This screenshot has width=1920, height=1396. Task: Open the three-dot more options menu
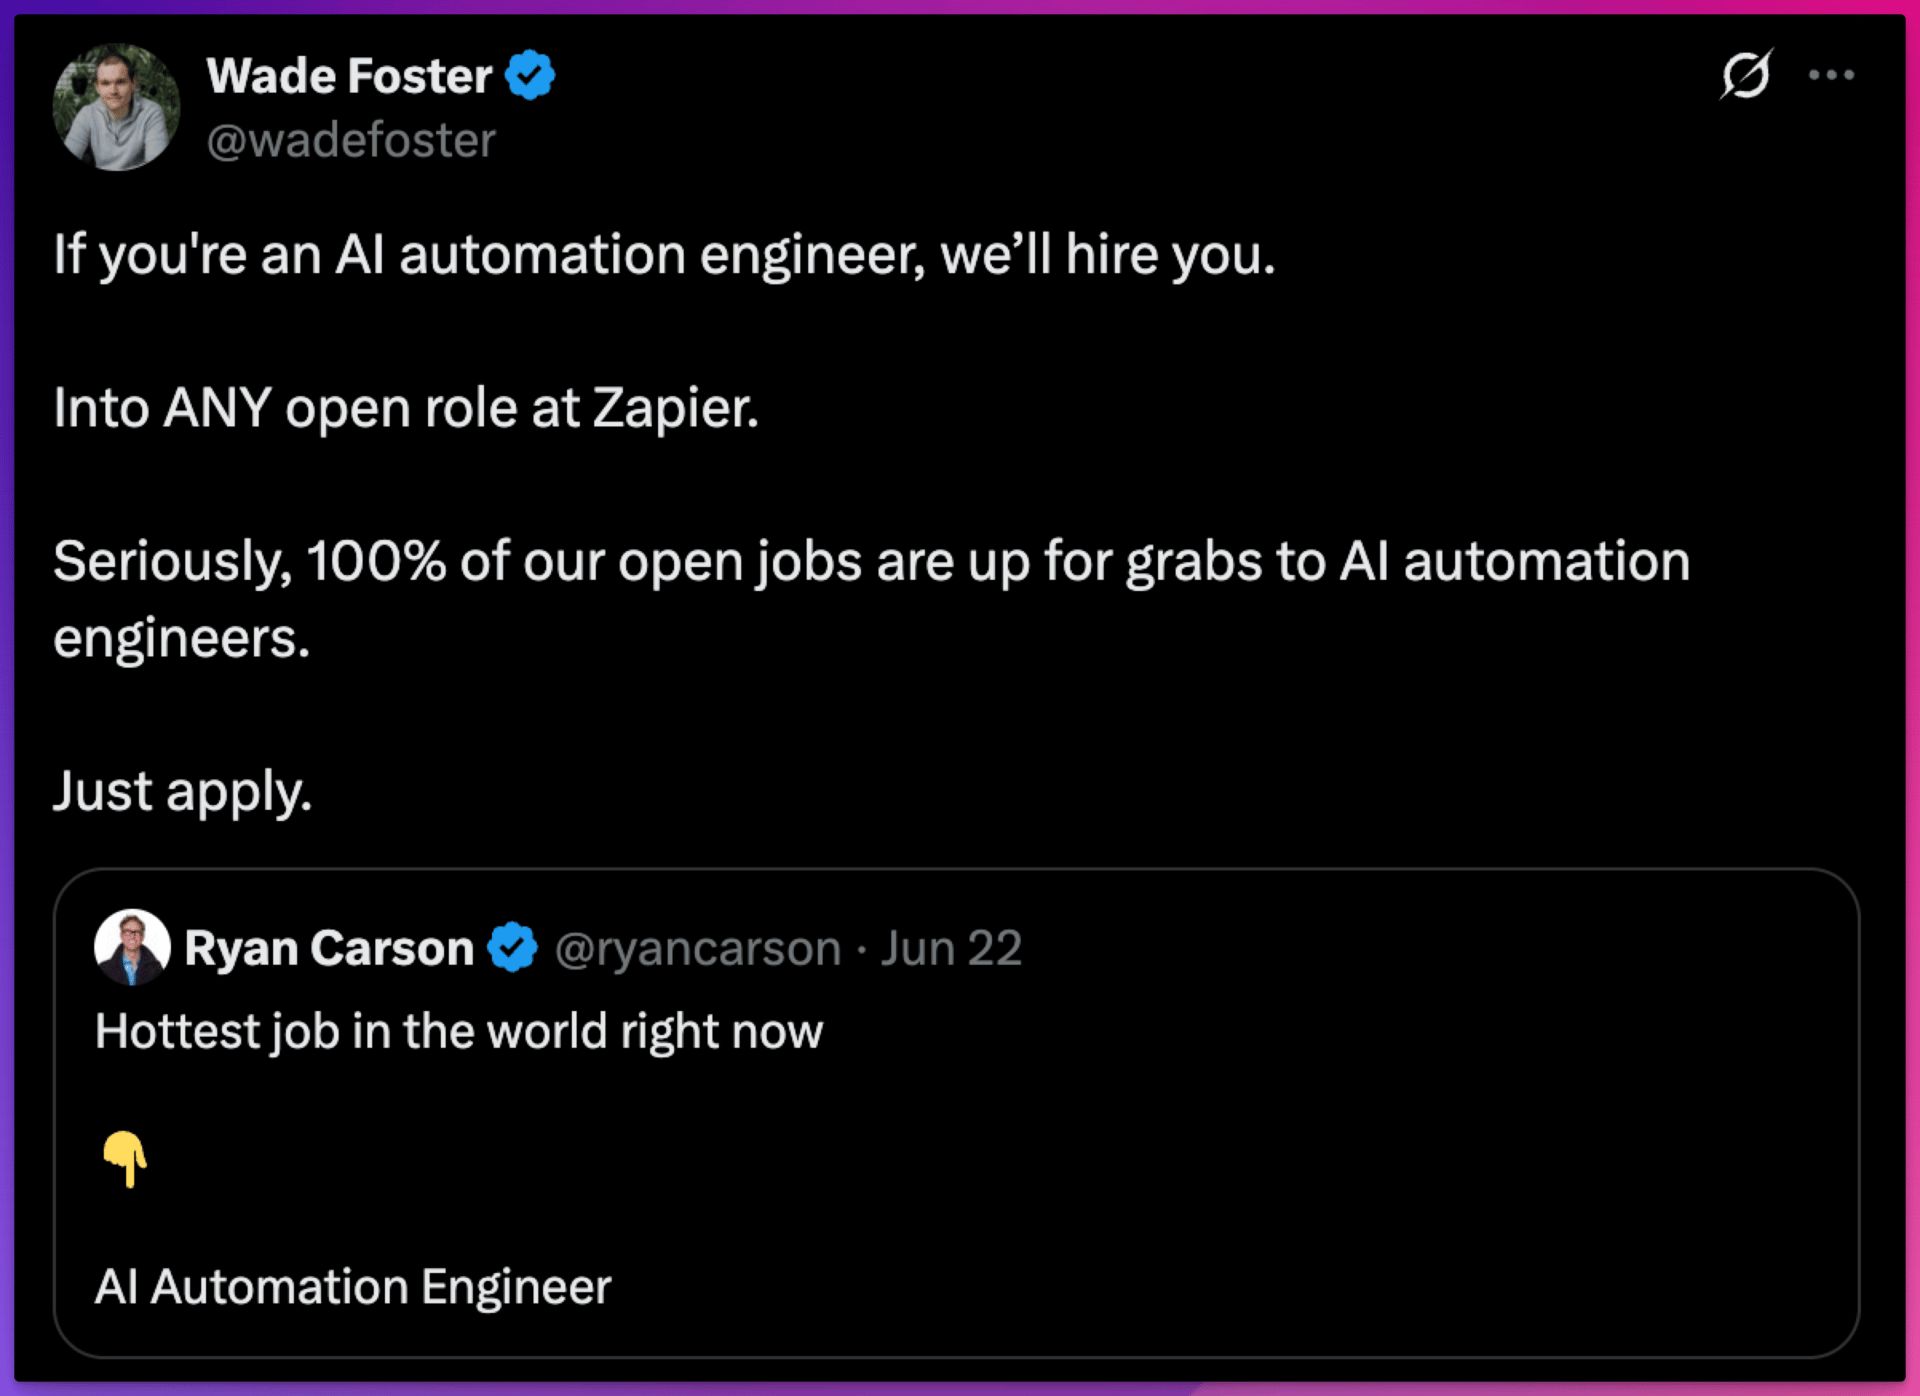click(x=1831, y=75)
